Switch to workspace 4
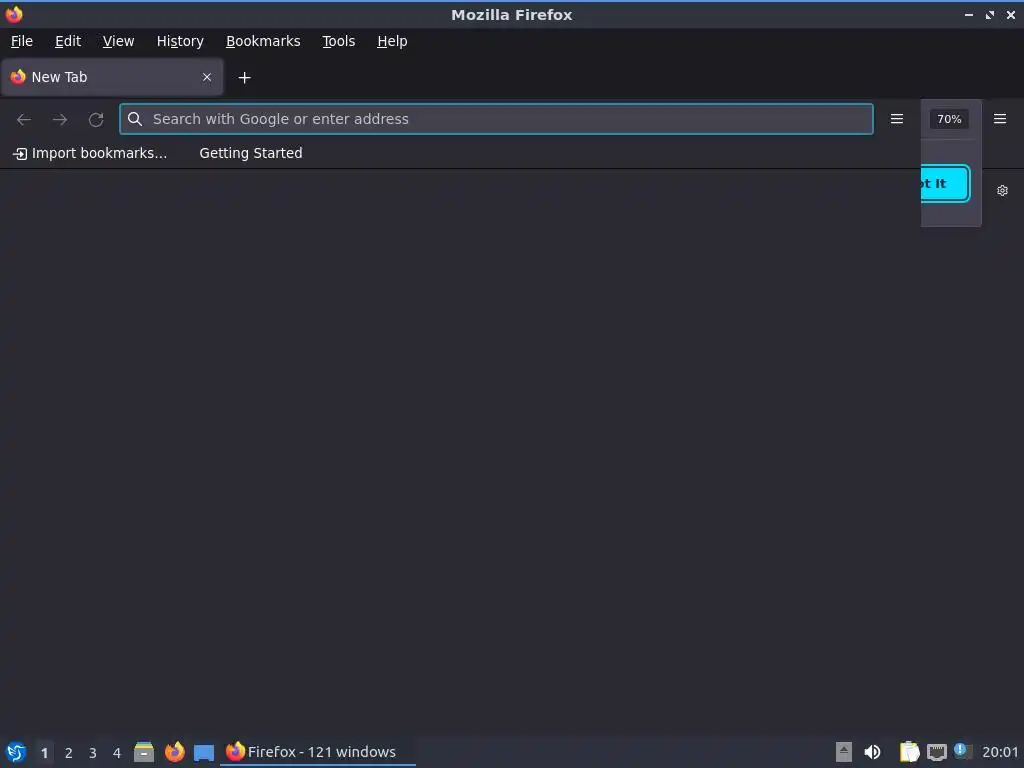The image size is (1024, 768). point(117,753)
